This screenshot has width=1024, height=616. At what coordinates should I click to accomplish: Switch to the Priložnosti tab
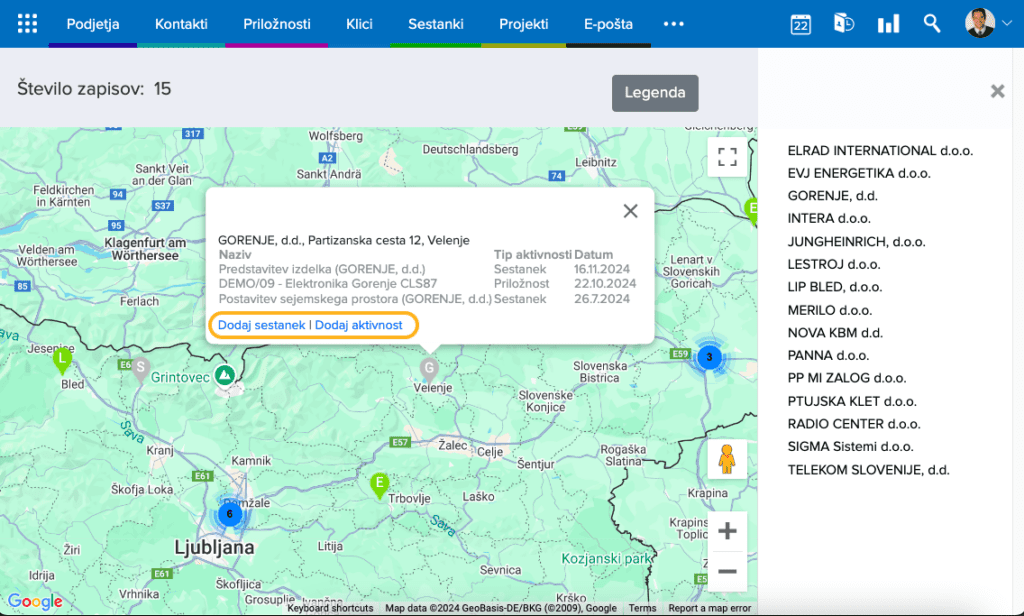[x=276, y=24]
